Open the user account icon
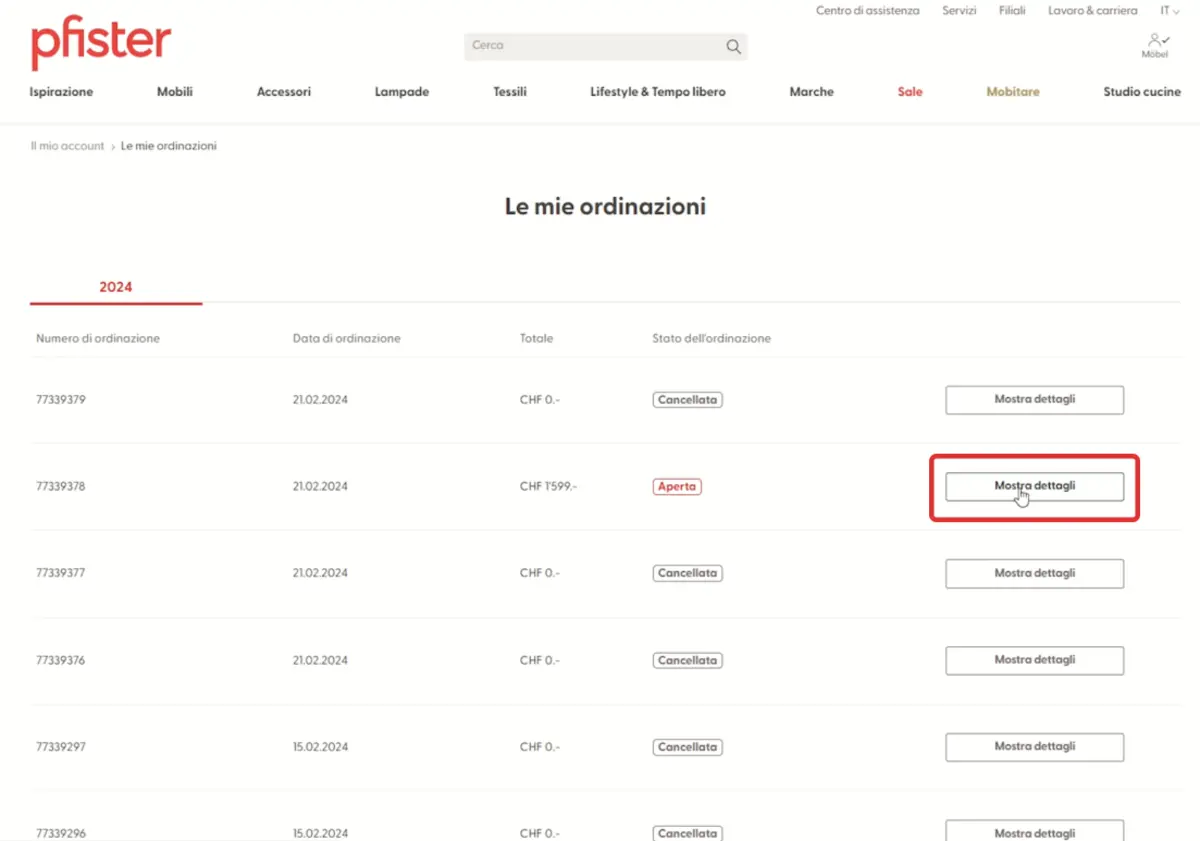Viewport: 1200px width, 841px height. tap(1155, 42)
